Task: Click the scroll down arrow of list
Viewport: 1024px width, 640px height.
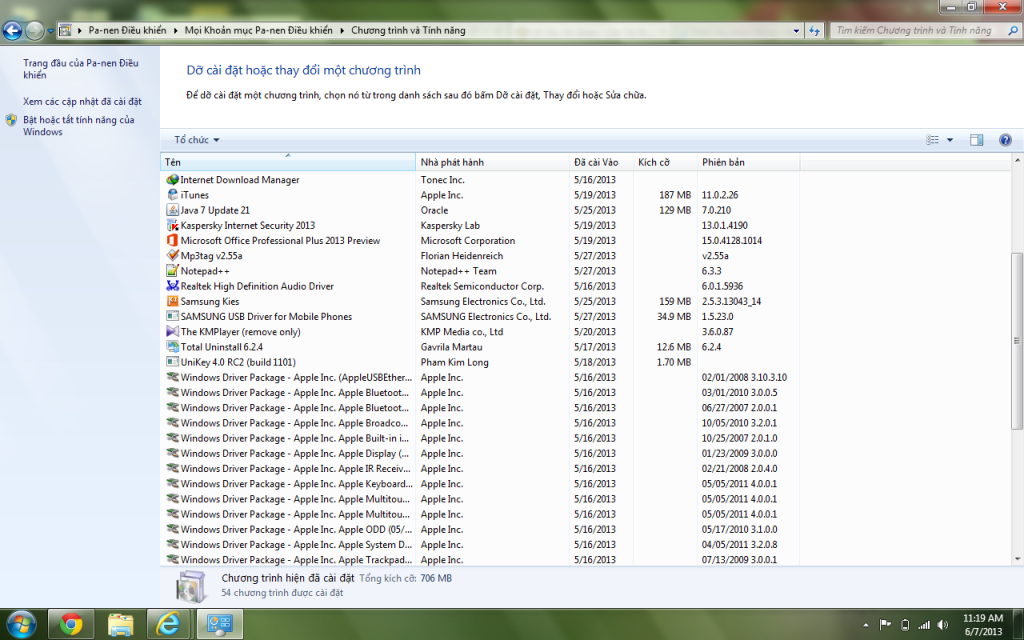Action: (x=1017, y=559)
